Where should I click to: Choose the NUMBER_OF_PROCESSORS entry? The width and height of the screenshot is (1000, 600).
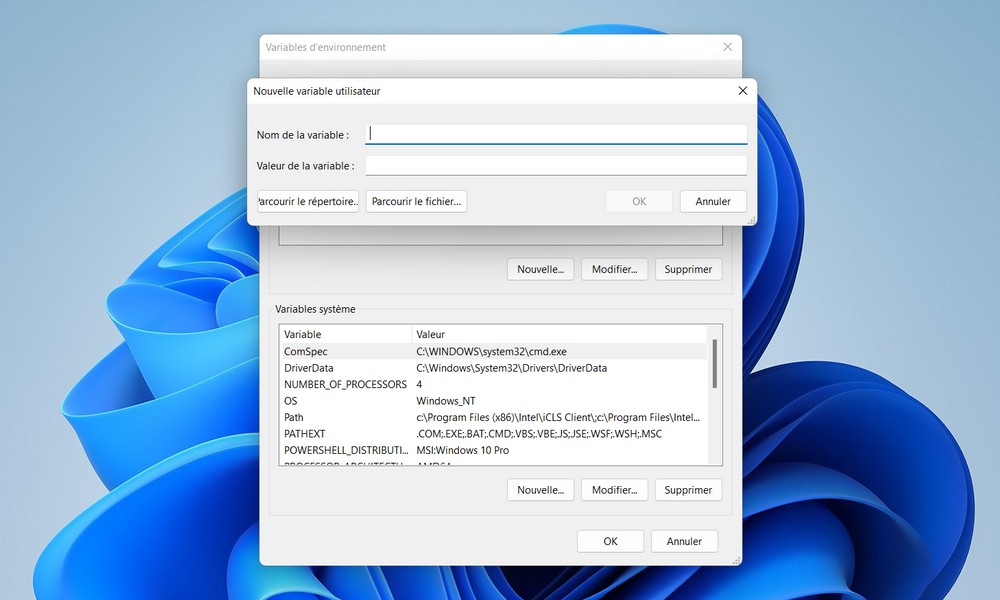point(347,384)
